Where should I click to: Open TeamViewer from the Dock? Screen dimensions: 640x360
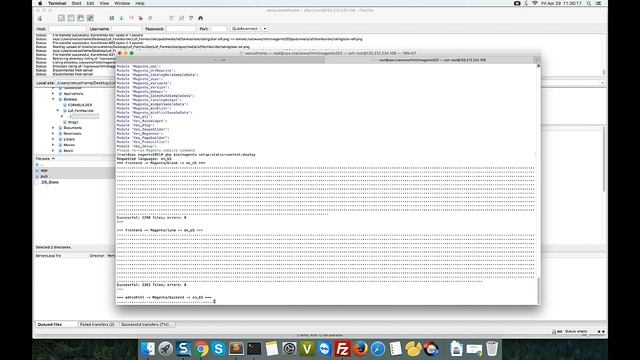(x=324, y=349)
